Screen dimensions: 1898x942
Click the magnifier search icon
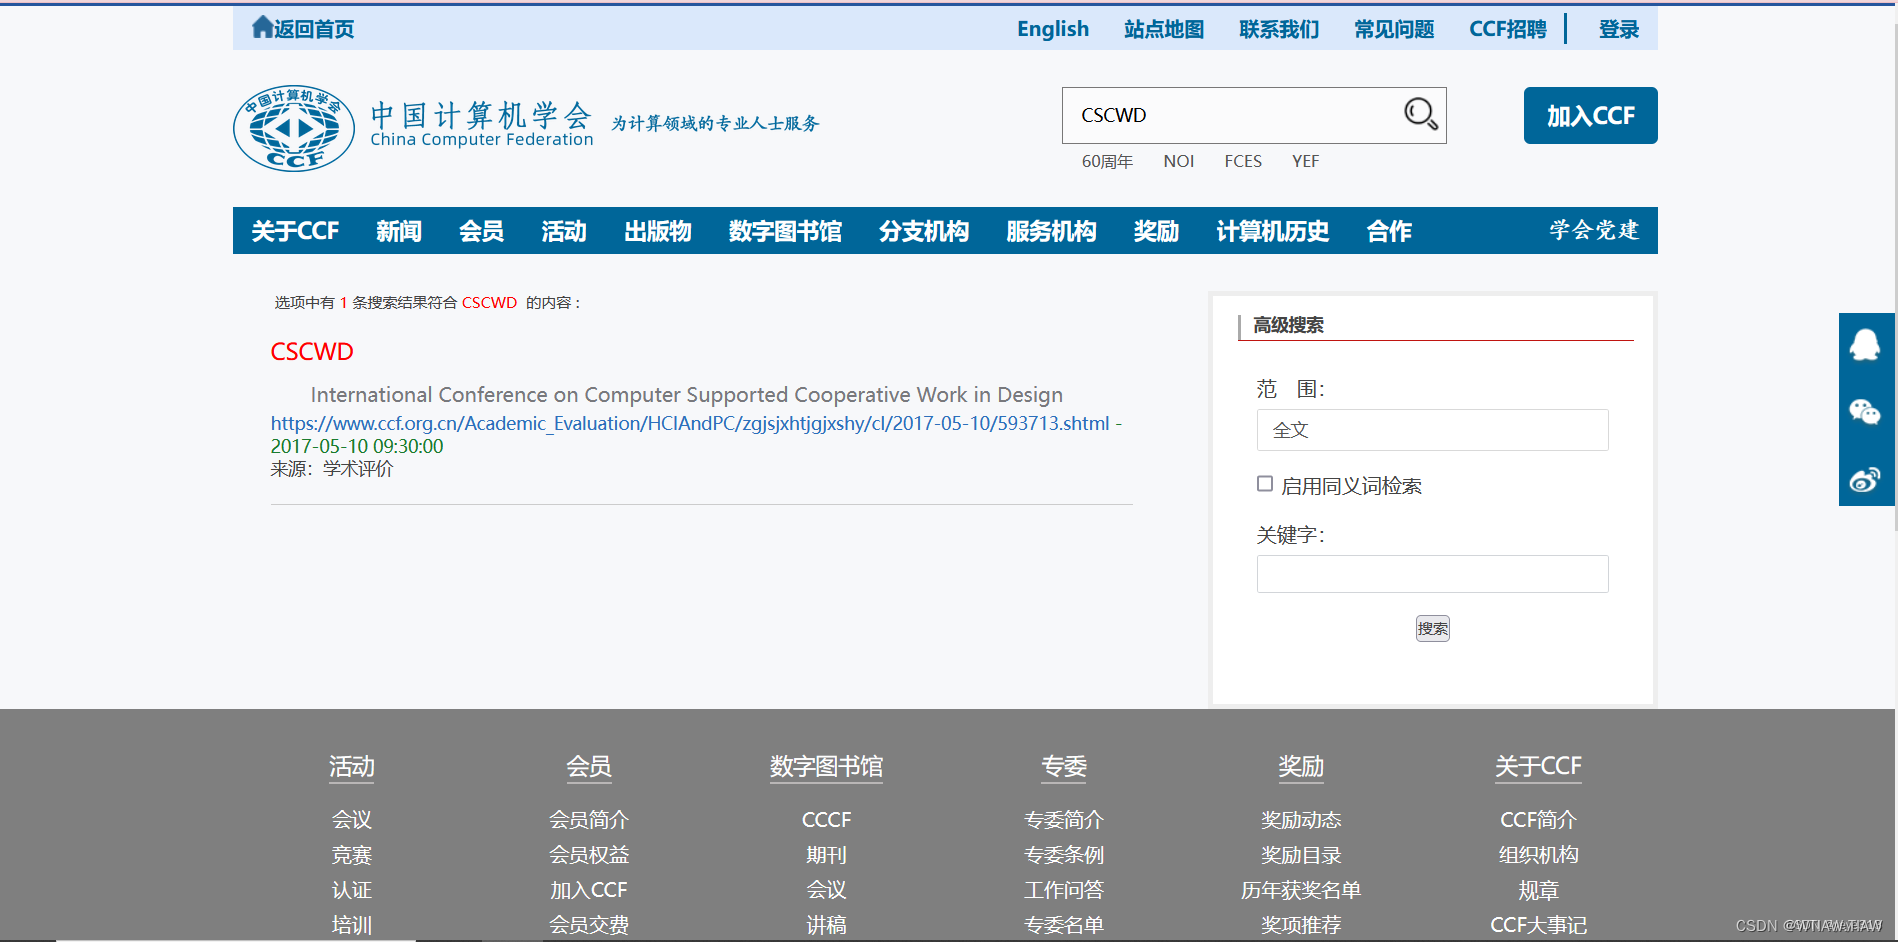click(1419, 114)
